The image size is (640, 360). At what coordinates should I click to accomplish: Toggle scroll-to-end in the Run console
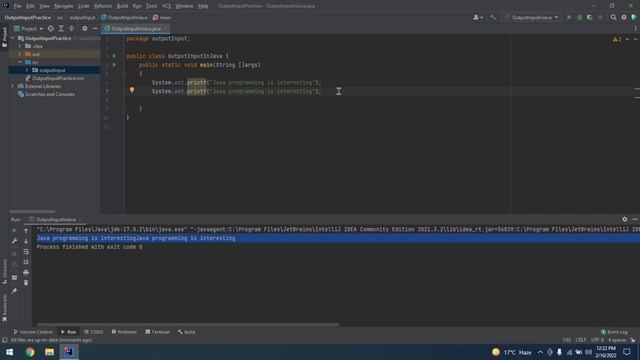(26, 262)
